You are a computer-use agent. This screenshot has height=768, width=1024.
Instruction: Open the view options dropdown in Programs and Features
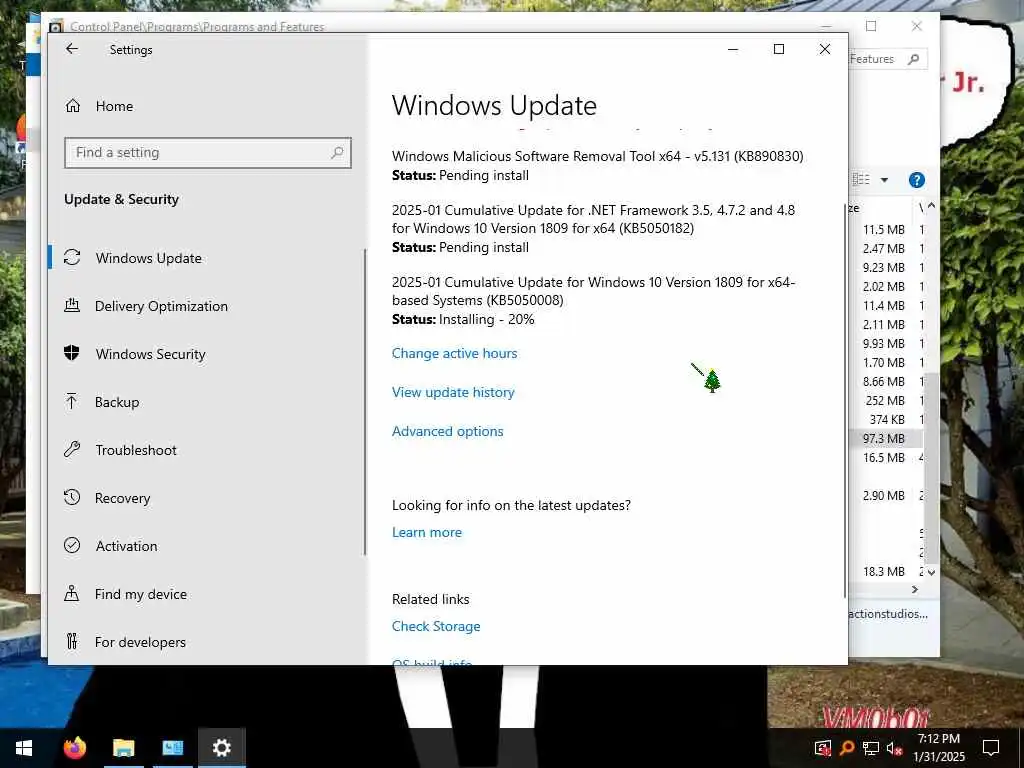(884, 180)
